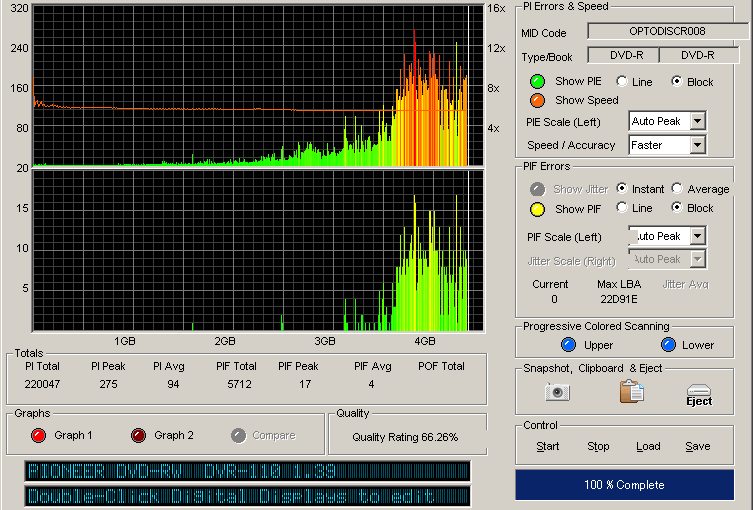The height and width of the screenshot is (510, 753).
Task: Click the Max LBA value 22D91E
Action: tap(619, 299)
